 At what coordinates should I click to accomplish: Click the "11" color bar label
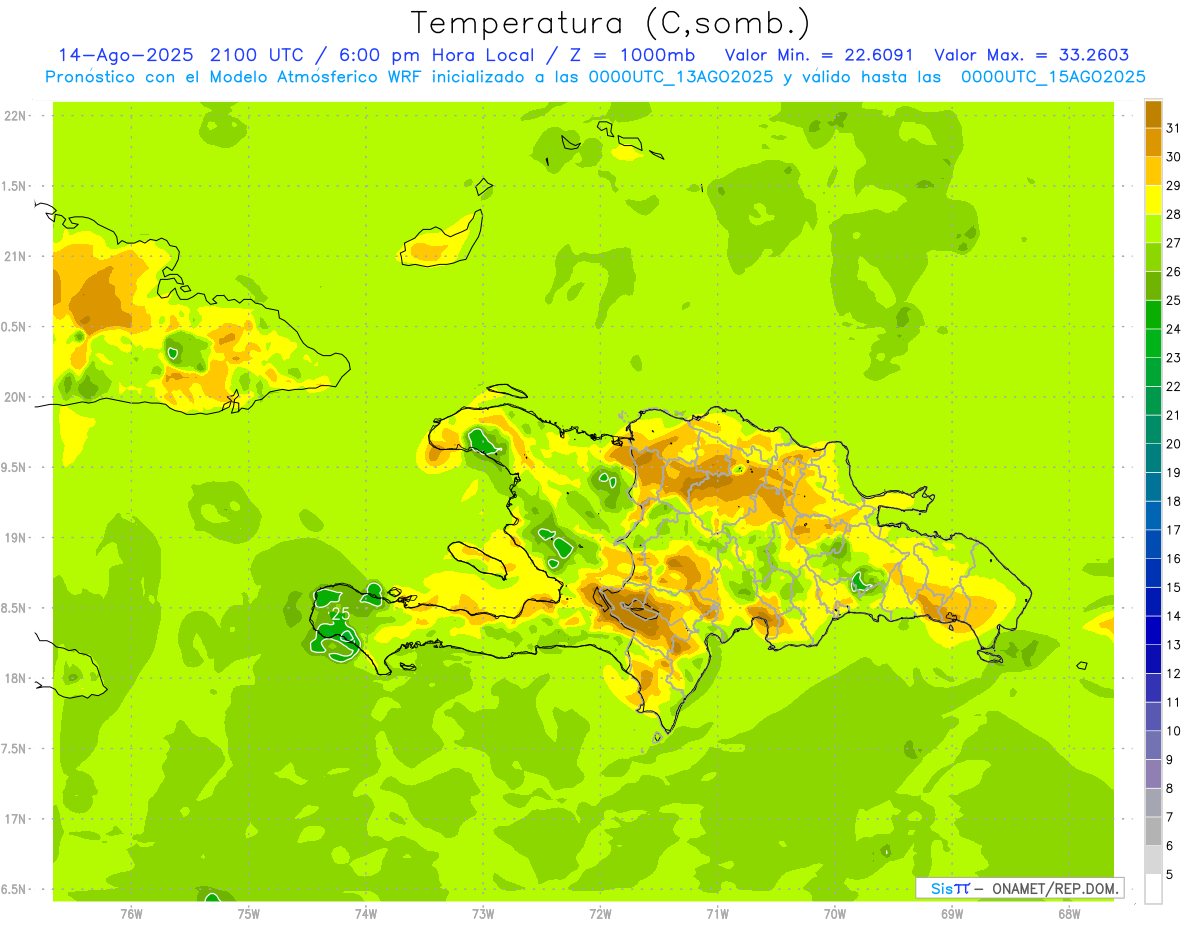coord(1174,702)
